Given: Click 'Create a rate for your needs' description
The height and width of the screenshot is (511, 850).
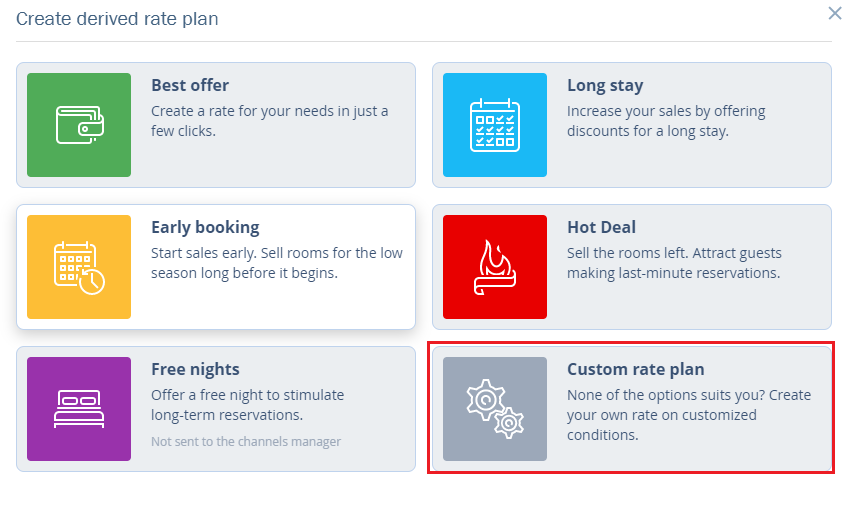Looking at the screenshot, I should pyautogui.click(x=269, y=121).
